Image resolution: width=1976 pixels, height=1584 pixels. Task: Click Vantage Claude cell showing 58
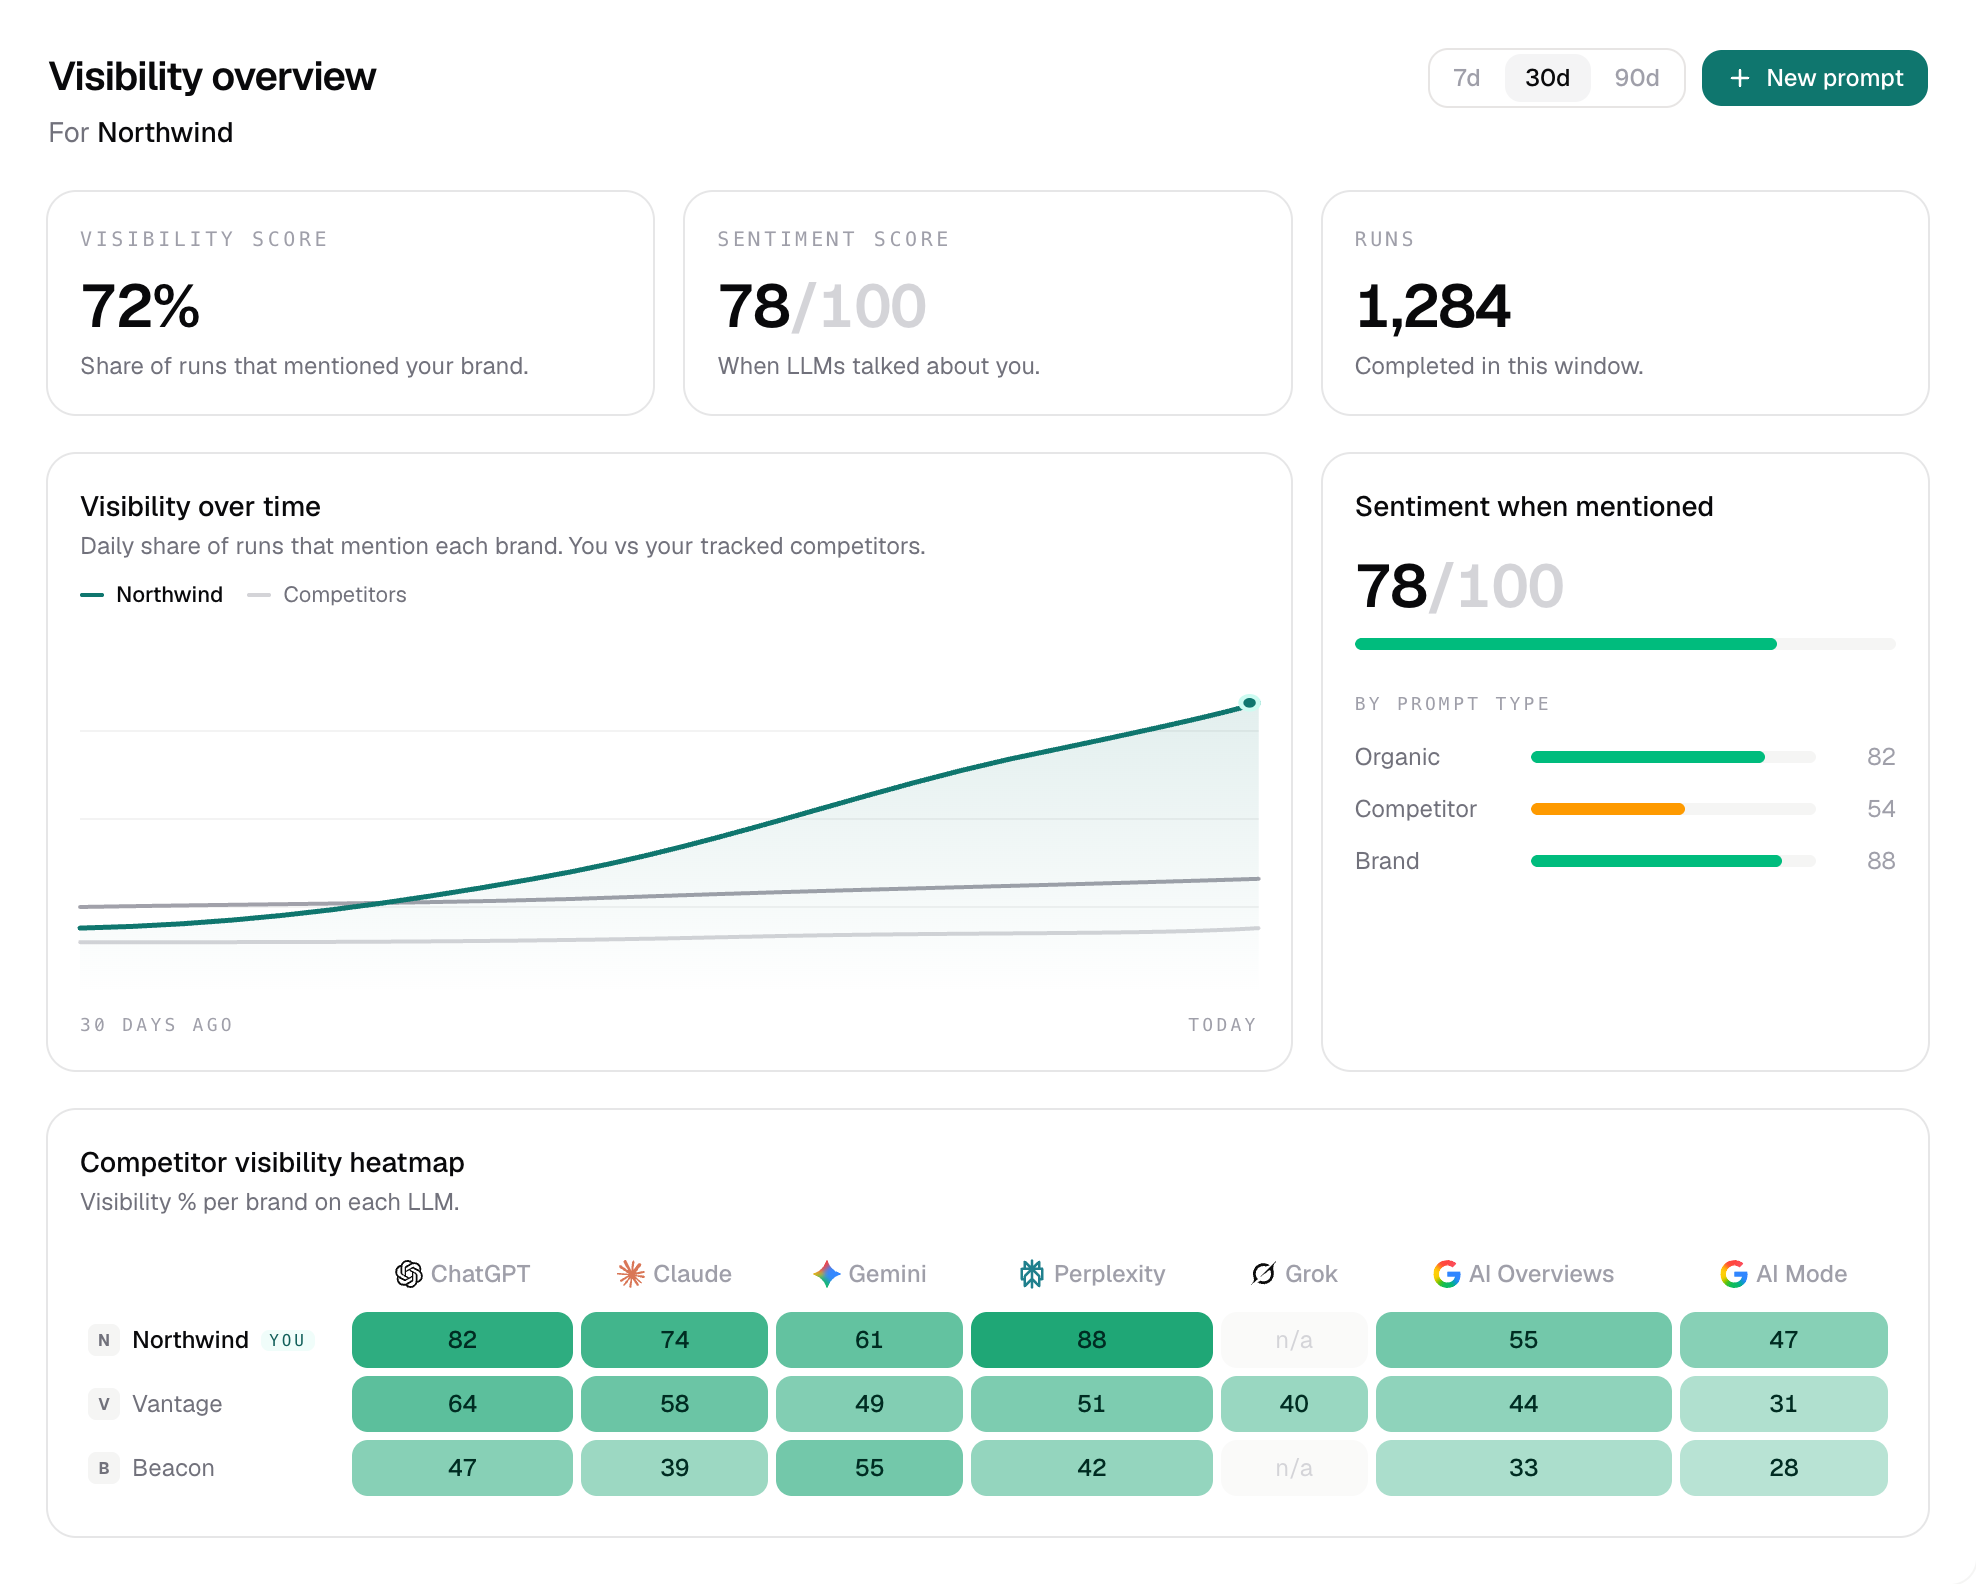click(674, 1404)
